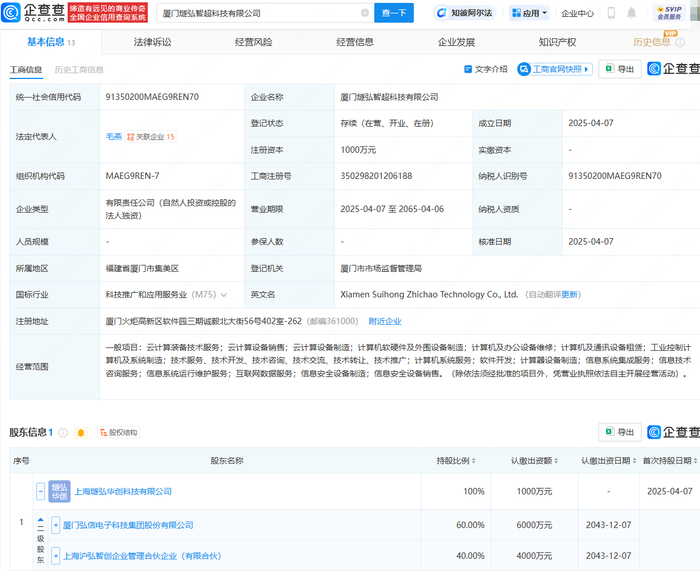700x571 pixels.
Task: Switch to the 历史工商信息 sub-tab
Action: point(79,69)
